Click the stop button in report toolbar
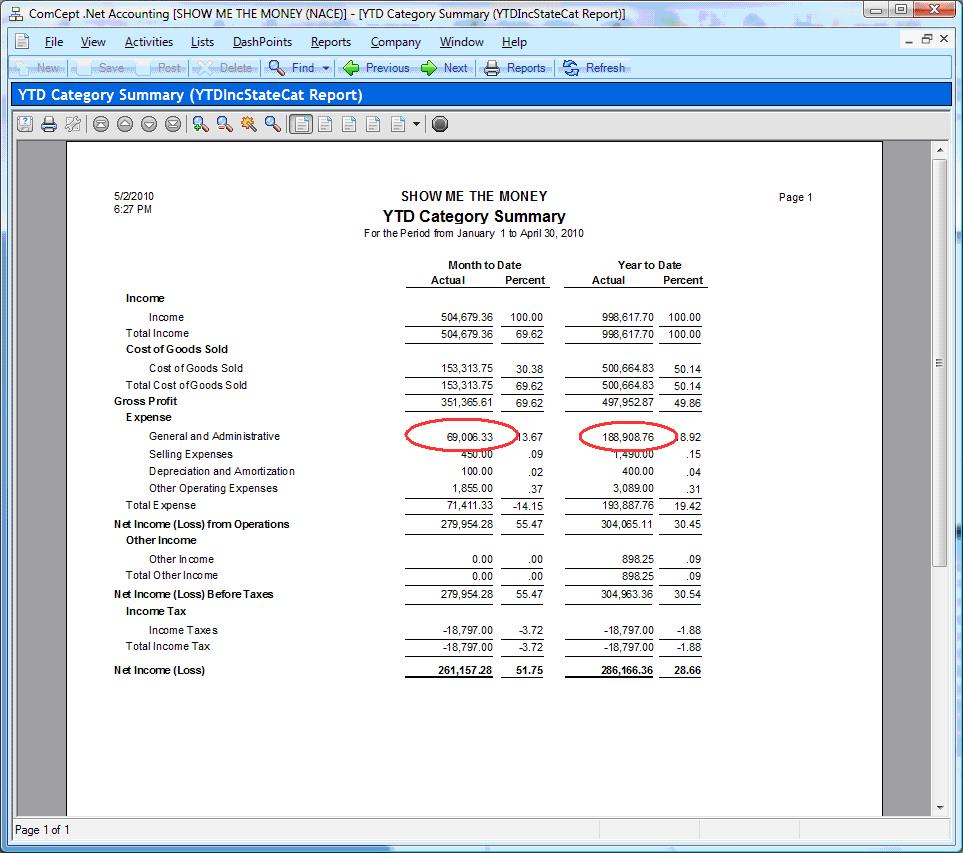963x853 pixels. pos(439,124)
